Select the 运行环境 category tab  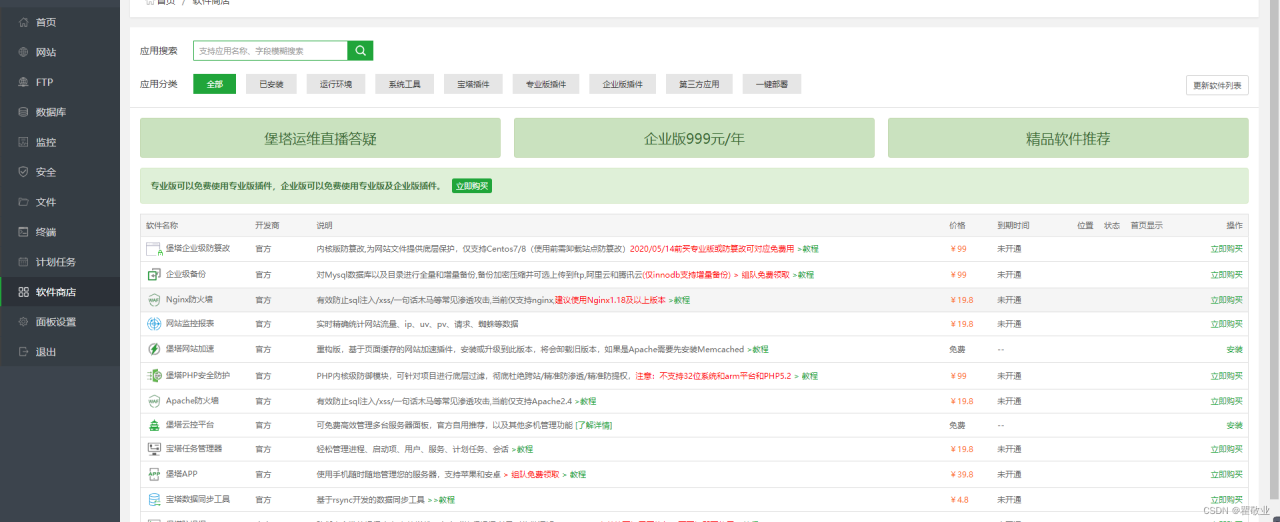click(336, 84)
